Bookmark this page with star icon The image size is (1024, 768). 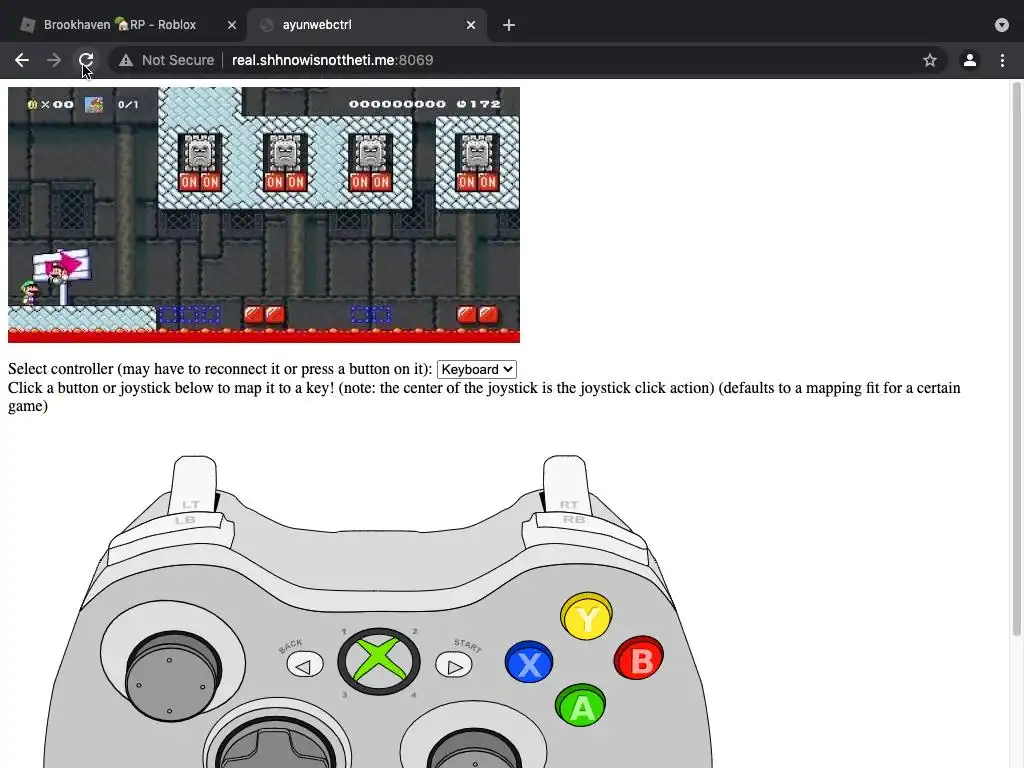[930, 60]
